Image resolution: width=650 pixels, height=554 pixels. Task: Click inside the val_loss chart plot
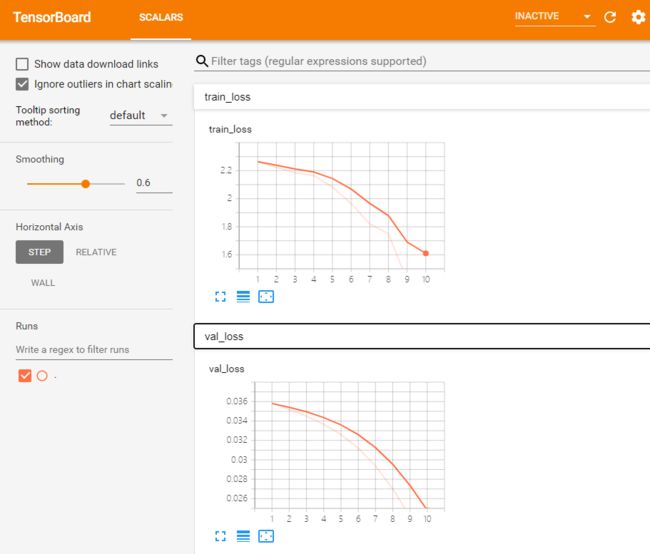[349, 445]
